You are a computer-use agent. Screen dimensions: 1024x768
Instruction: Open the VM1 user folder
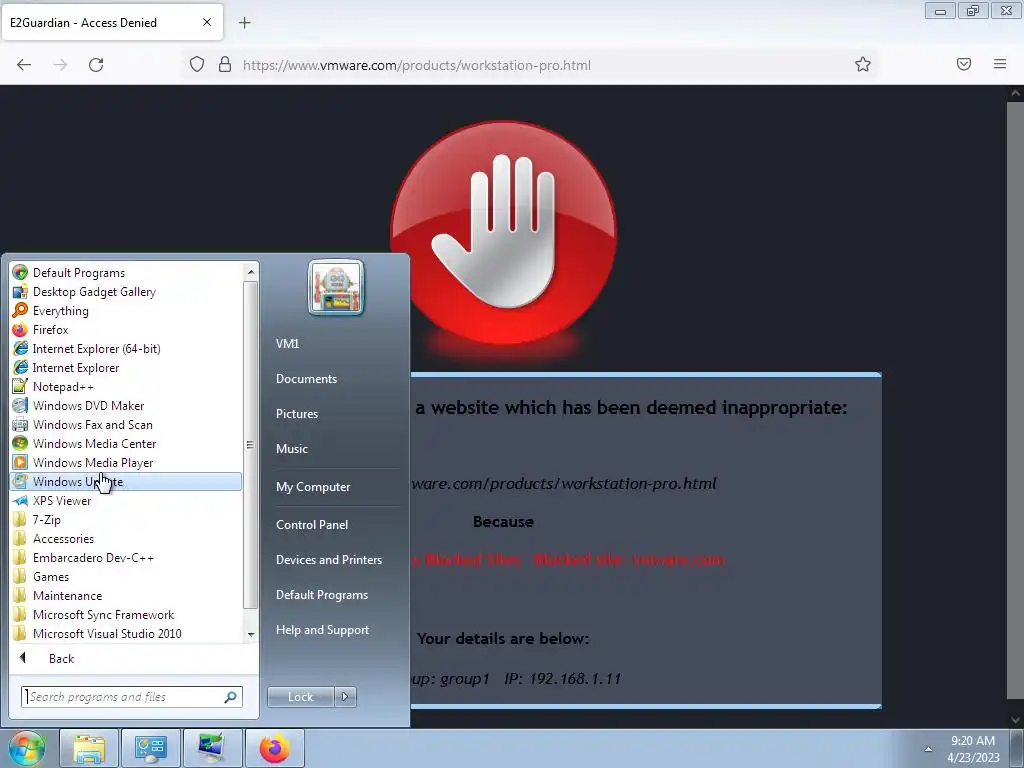(287, 344)
